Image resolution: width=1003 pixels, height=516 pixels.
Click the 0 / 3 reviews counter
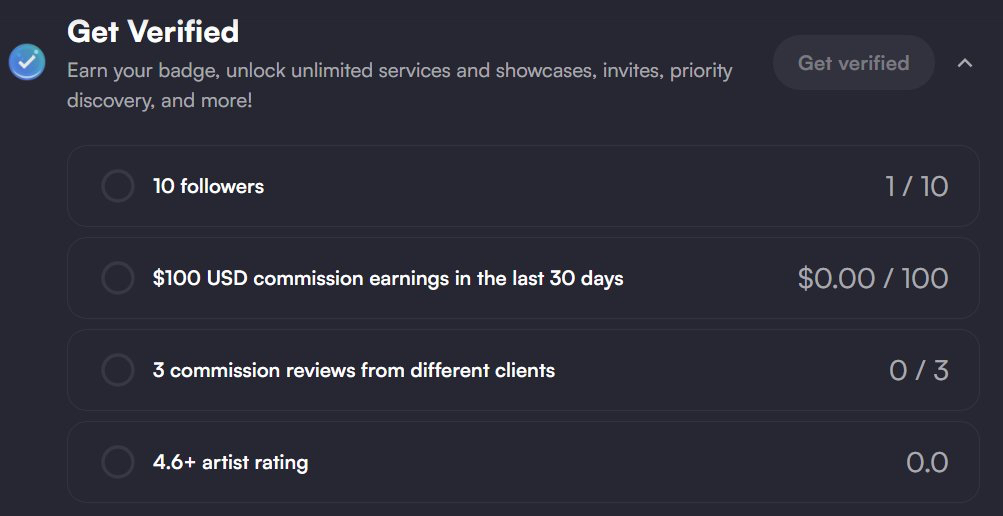(918, 370)
